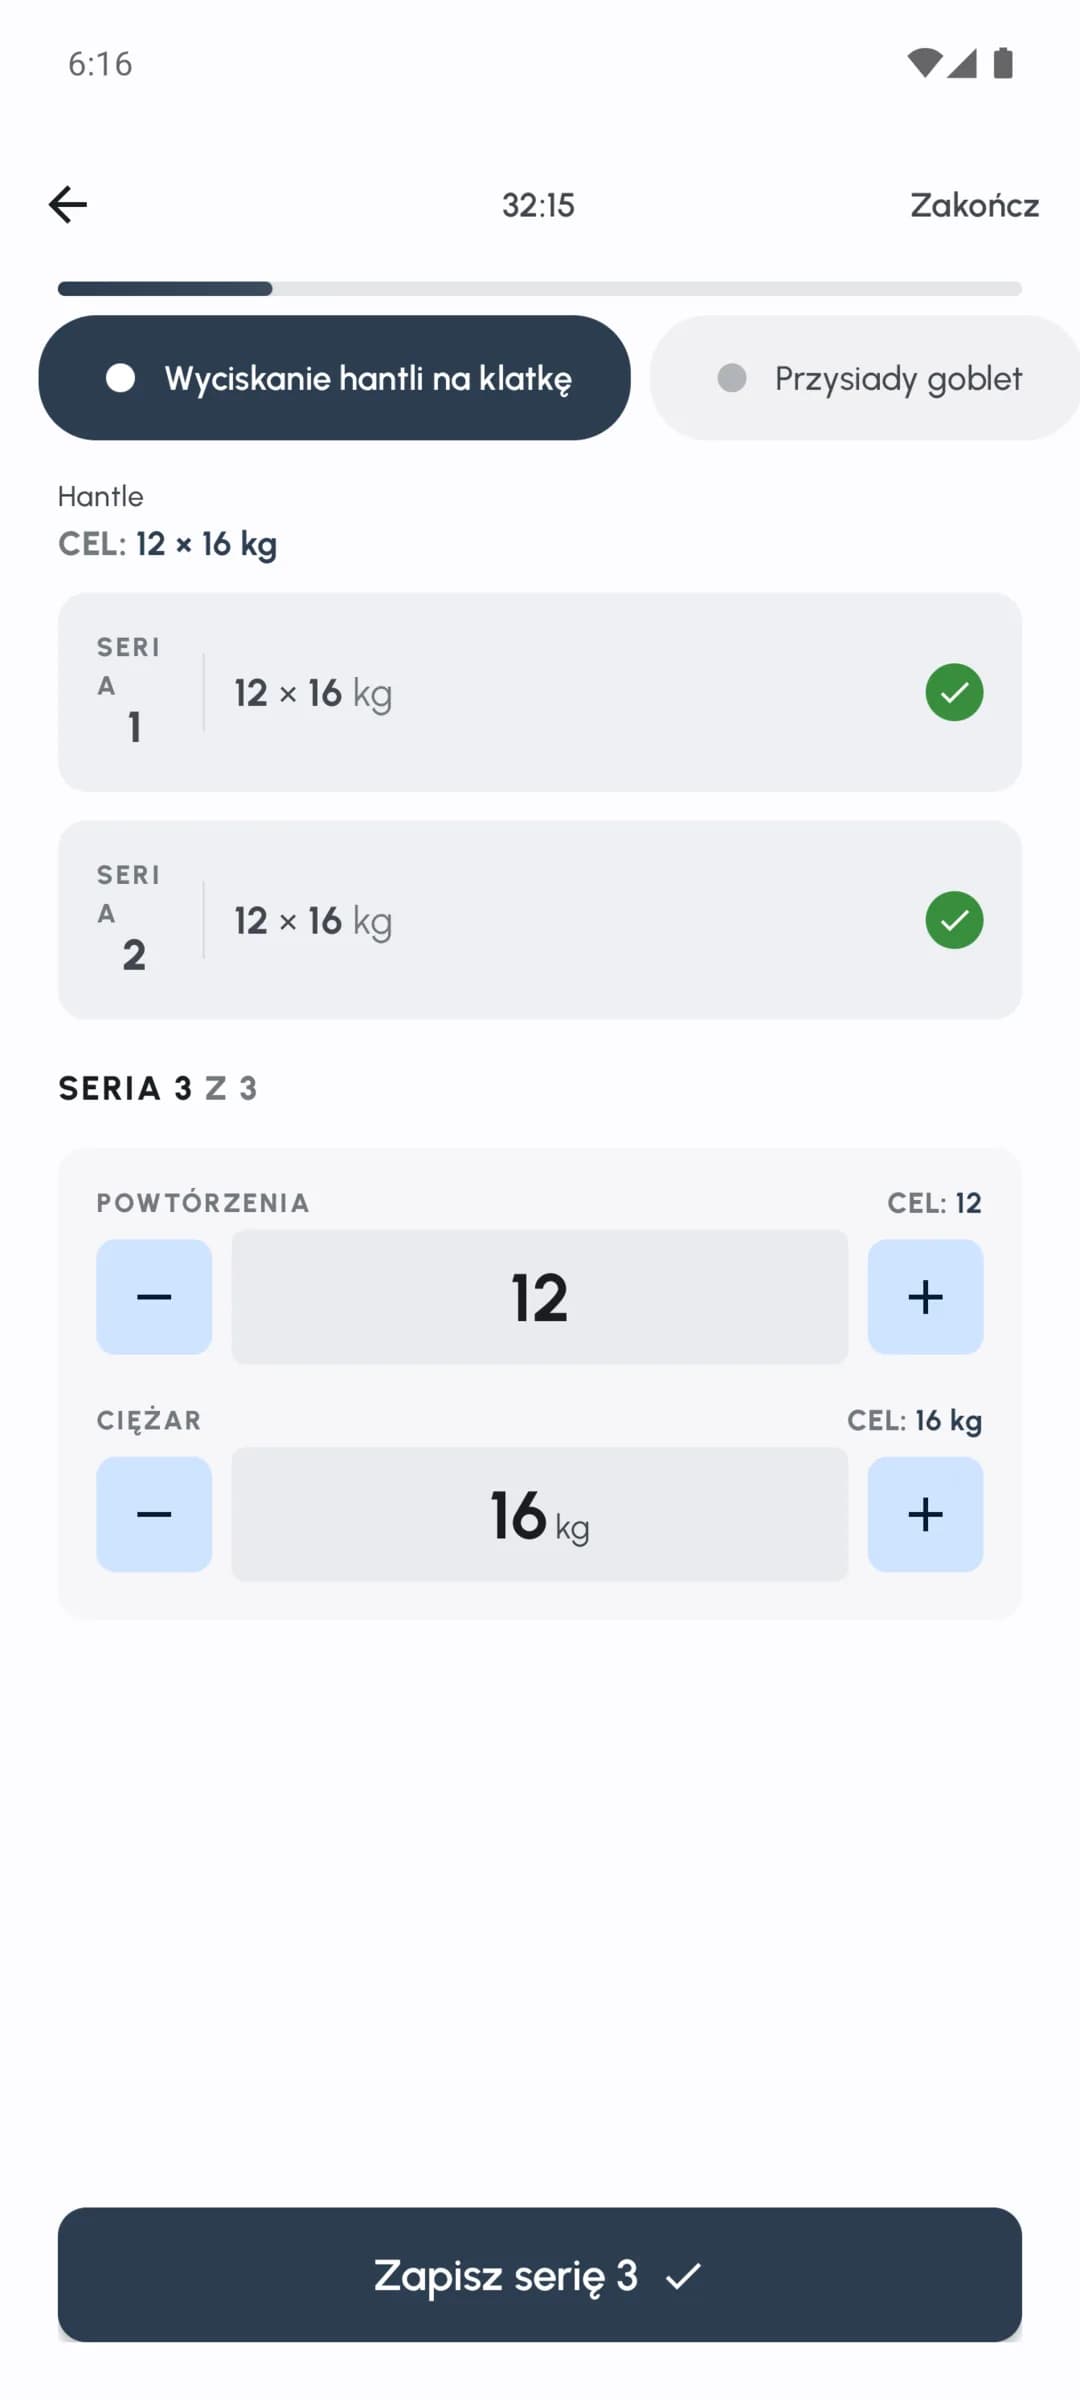The width and height of the screenshot is (1080, 2400).
Task: Tap the Wi-Fi status icon
Action: point(924,63)
